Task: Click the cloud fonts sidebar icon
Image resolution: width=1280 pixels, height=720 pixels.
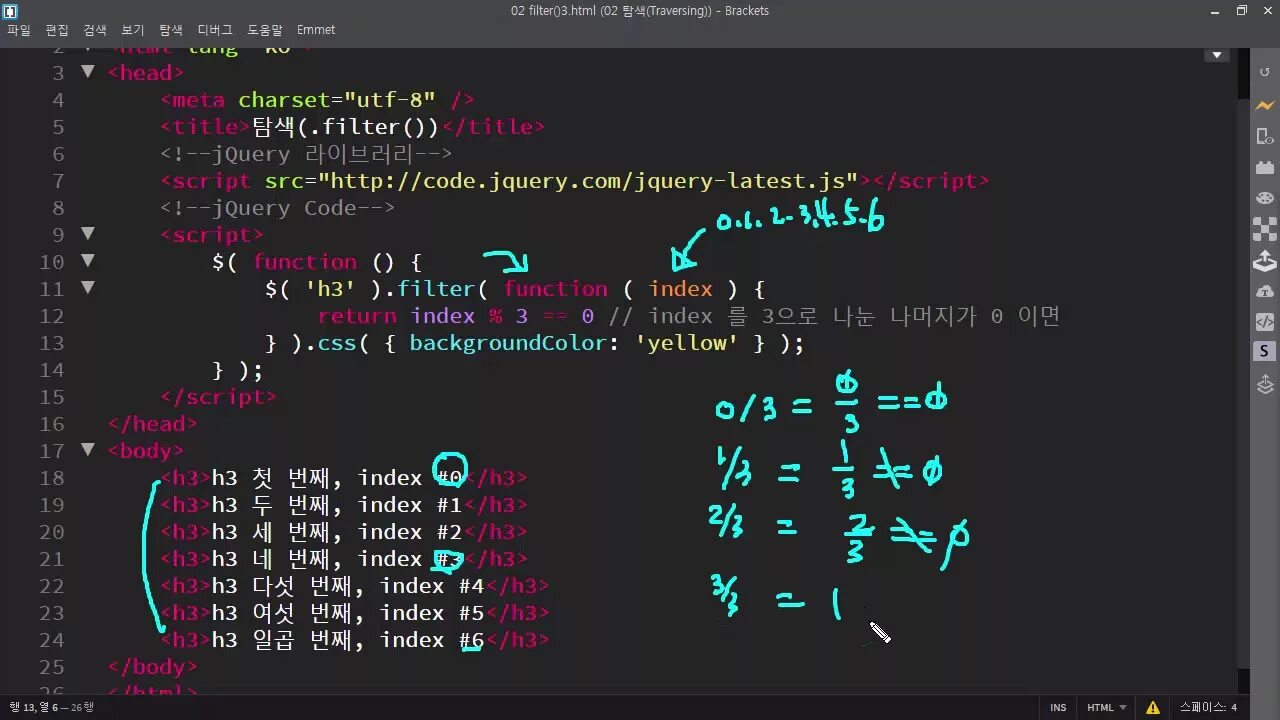Action: pos(1265,291)
